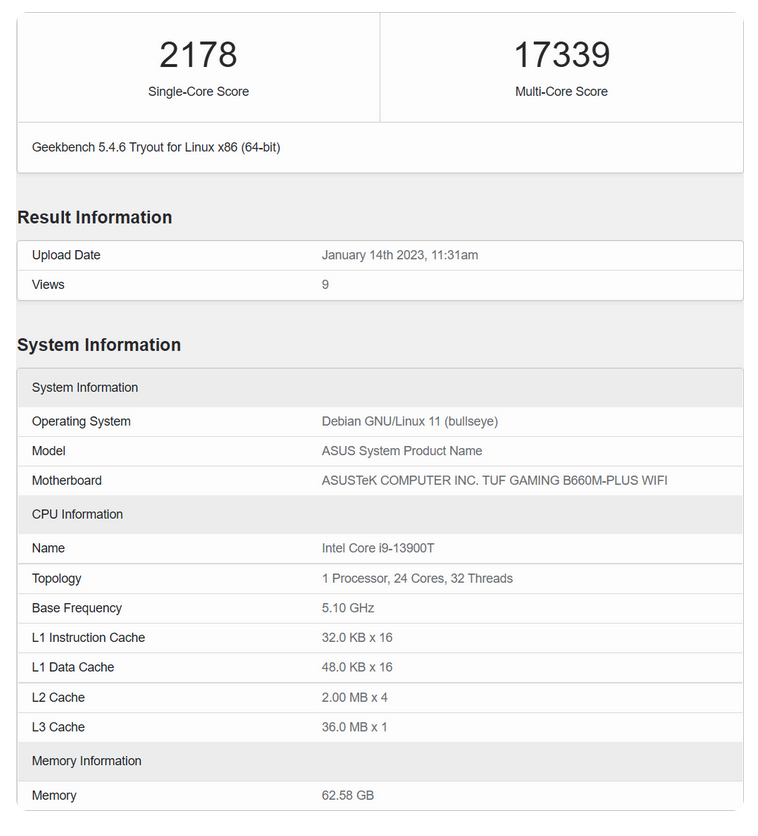This screenshot has height=836, width=758.
Task: Click the views count 9
Action: coord(325,285)
